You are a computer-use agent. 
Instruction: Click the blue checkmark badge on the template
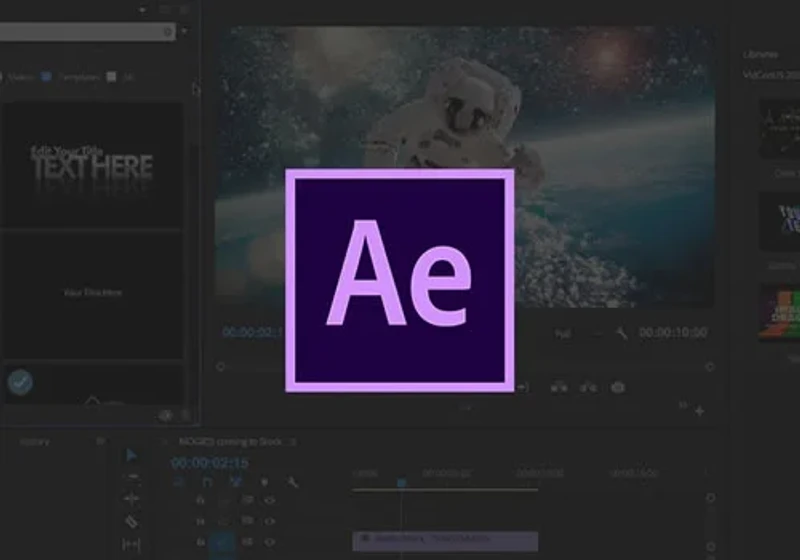pyautogui.click(x=20, y=382)
